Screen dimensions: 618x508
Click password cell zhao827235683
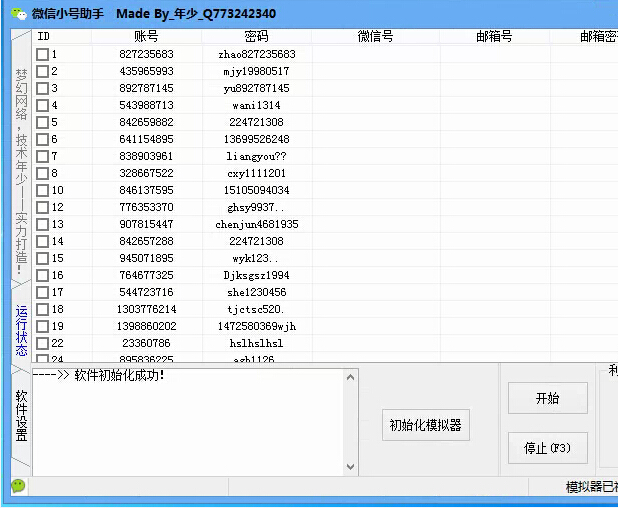(x=257, y=54)
